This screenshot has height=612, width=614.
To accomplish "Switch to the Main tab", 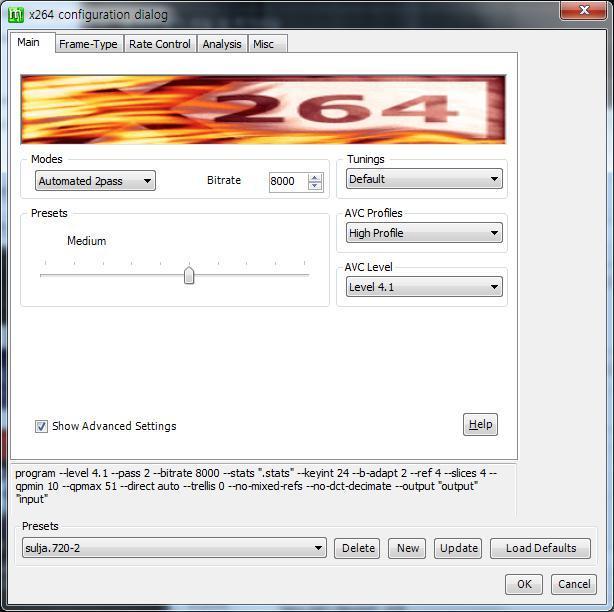I will 33,42.
